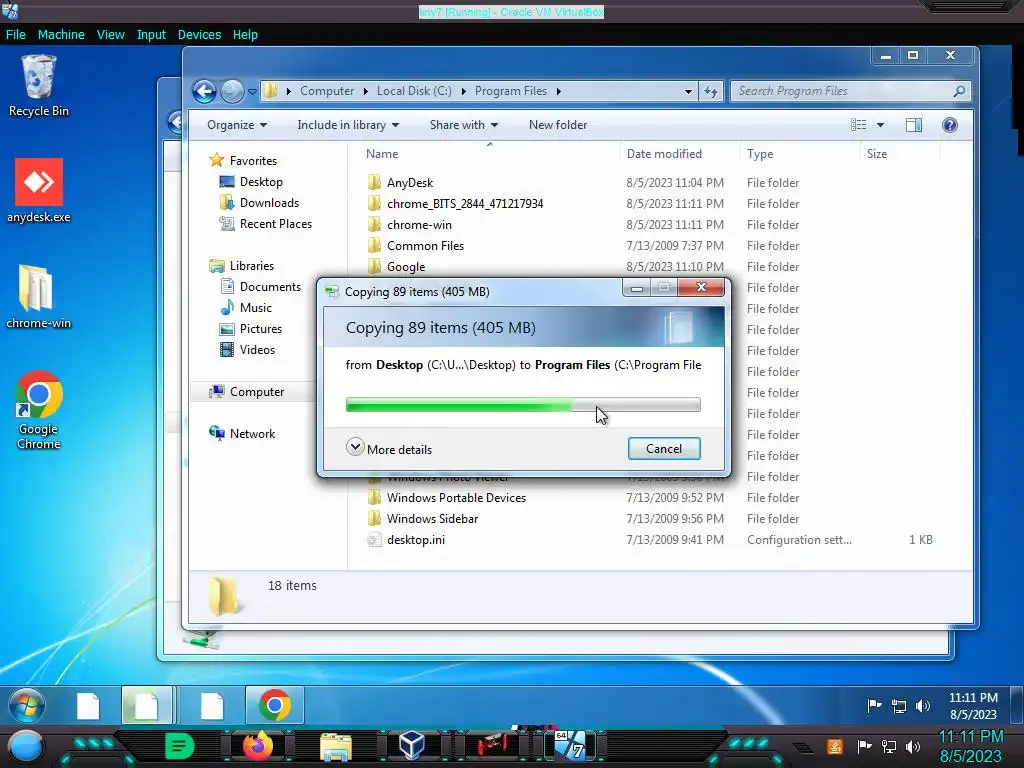
Task: Sort by the Name column header
Action: (382, 154)
